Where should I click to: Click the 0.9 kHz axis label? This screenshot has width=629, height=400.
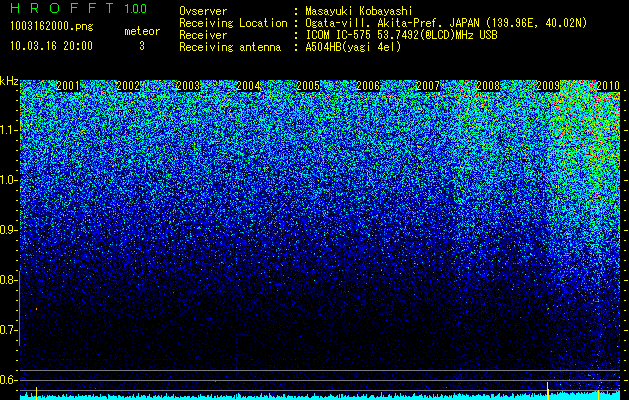coord(9,230)
